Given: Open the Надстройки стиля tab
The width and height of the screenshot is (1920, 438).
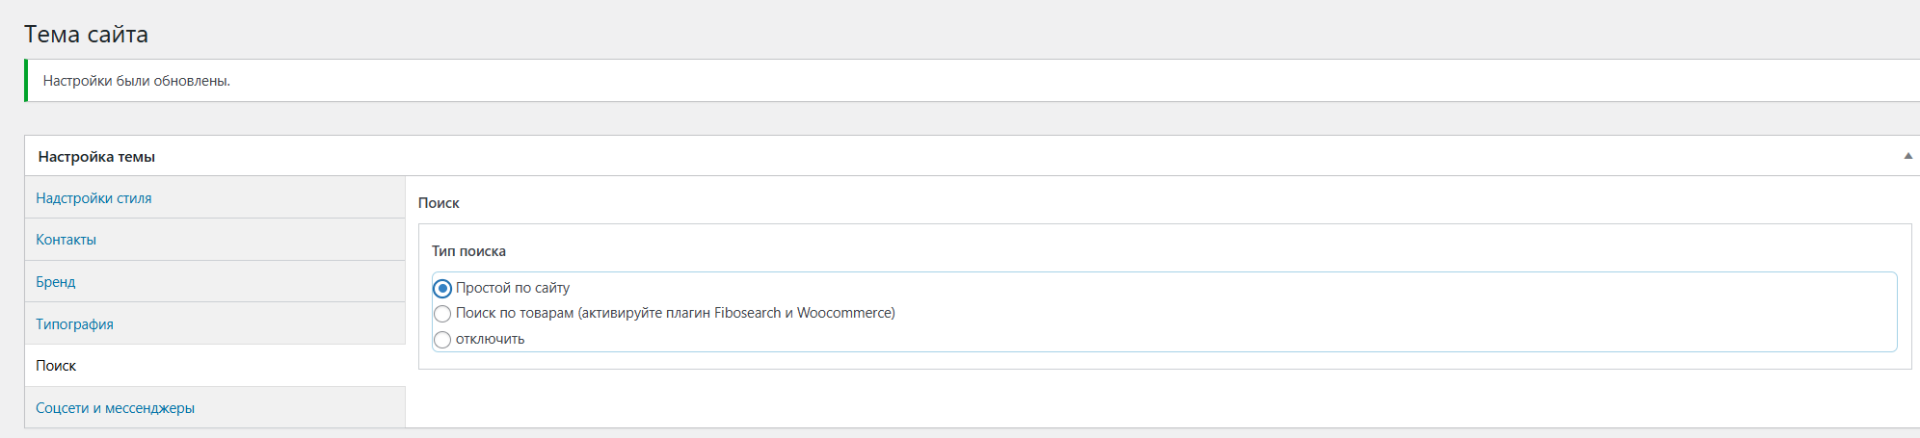Looking at the screenshot, I should (x=93, y=198).
